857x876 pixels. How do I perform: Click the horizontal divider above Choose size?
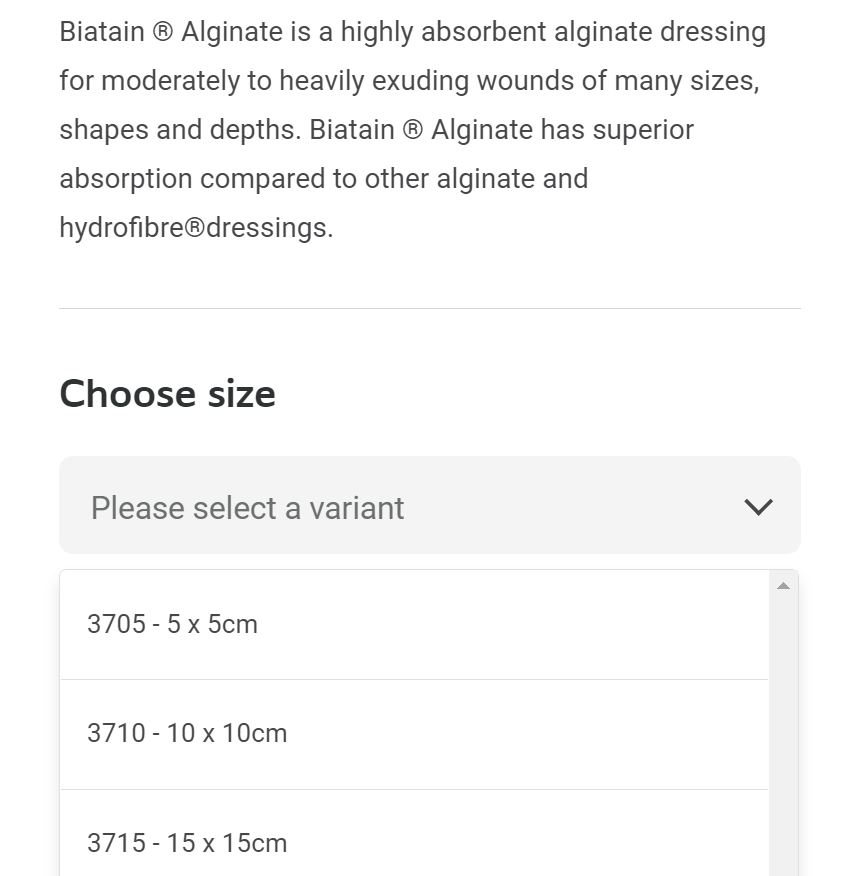[429, 309]
